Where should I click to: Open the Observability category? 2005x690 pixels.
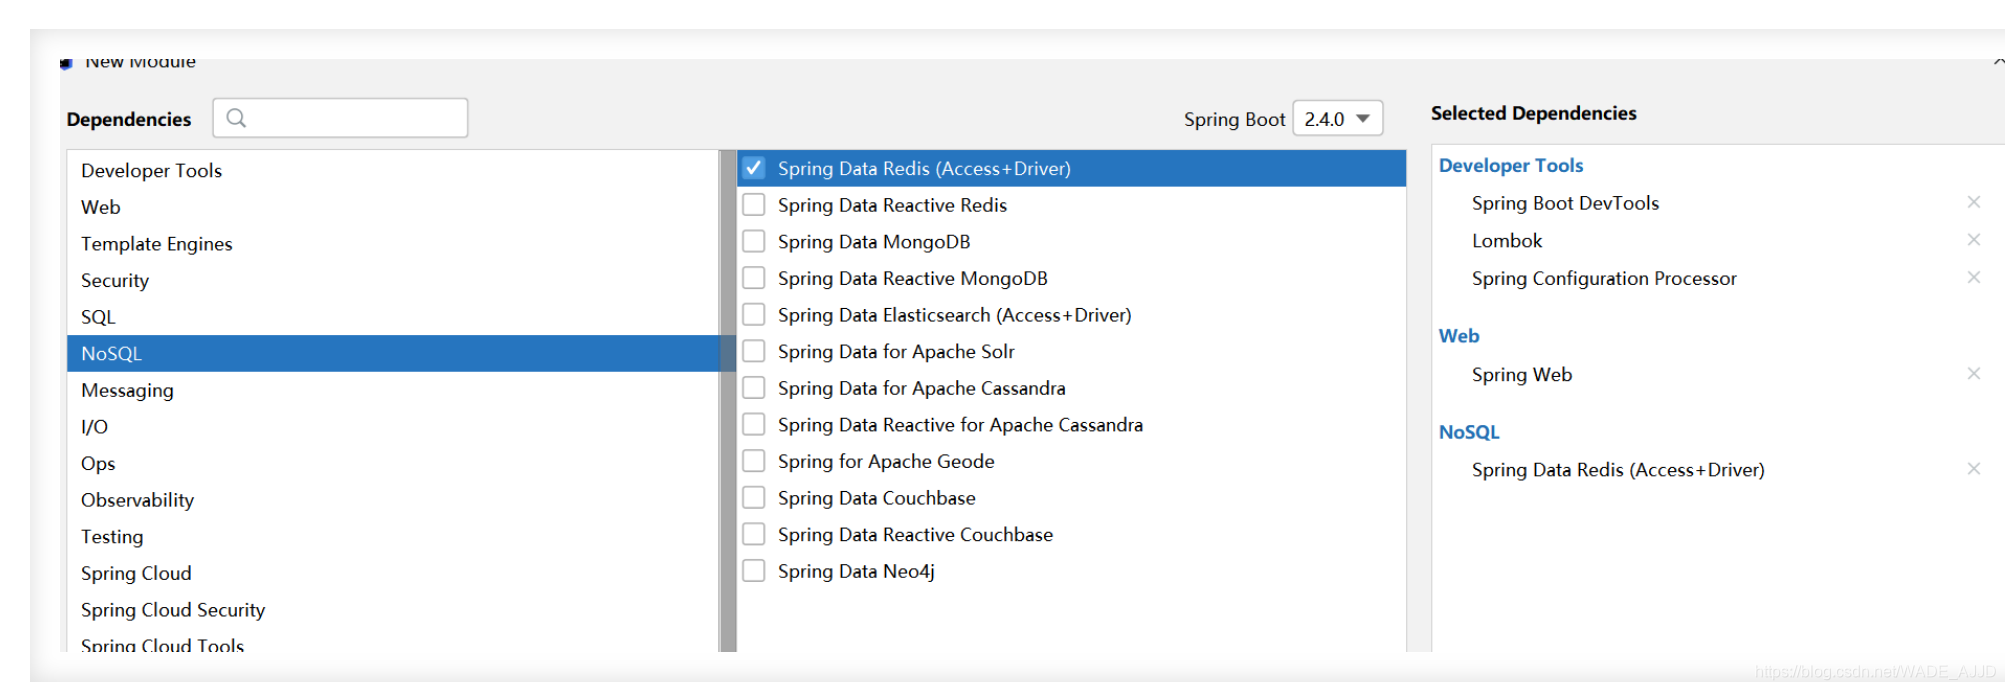pos(393,500)
